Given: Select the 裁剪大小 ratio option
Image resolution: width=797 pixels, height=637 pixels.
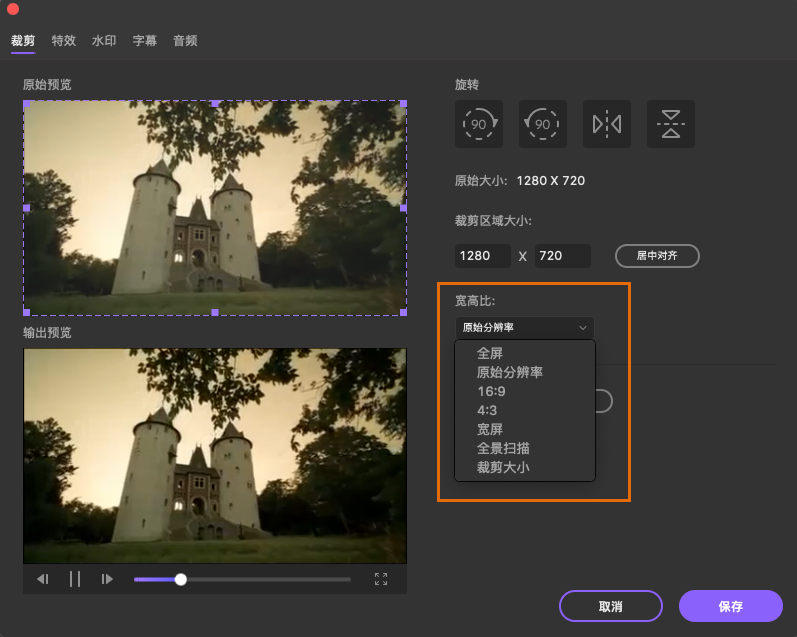Looking at the screenshot, I should point(503,467).
